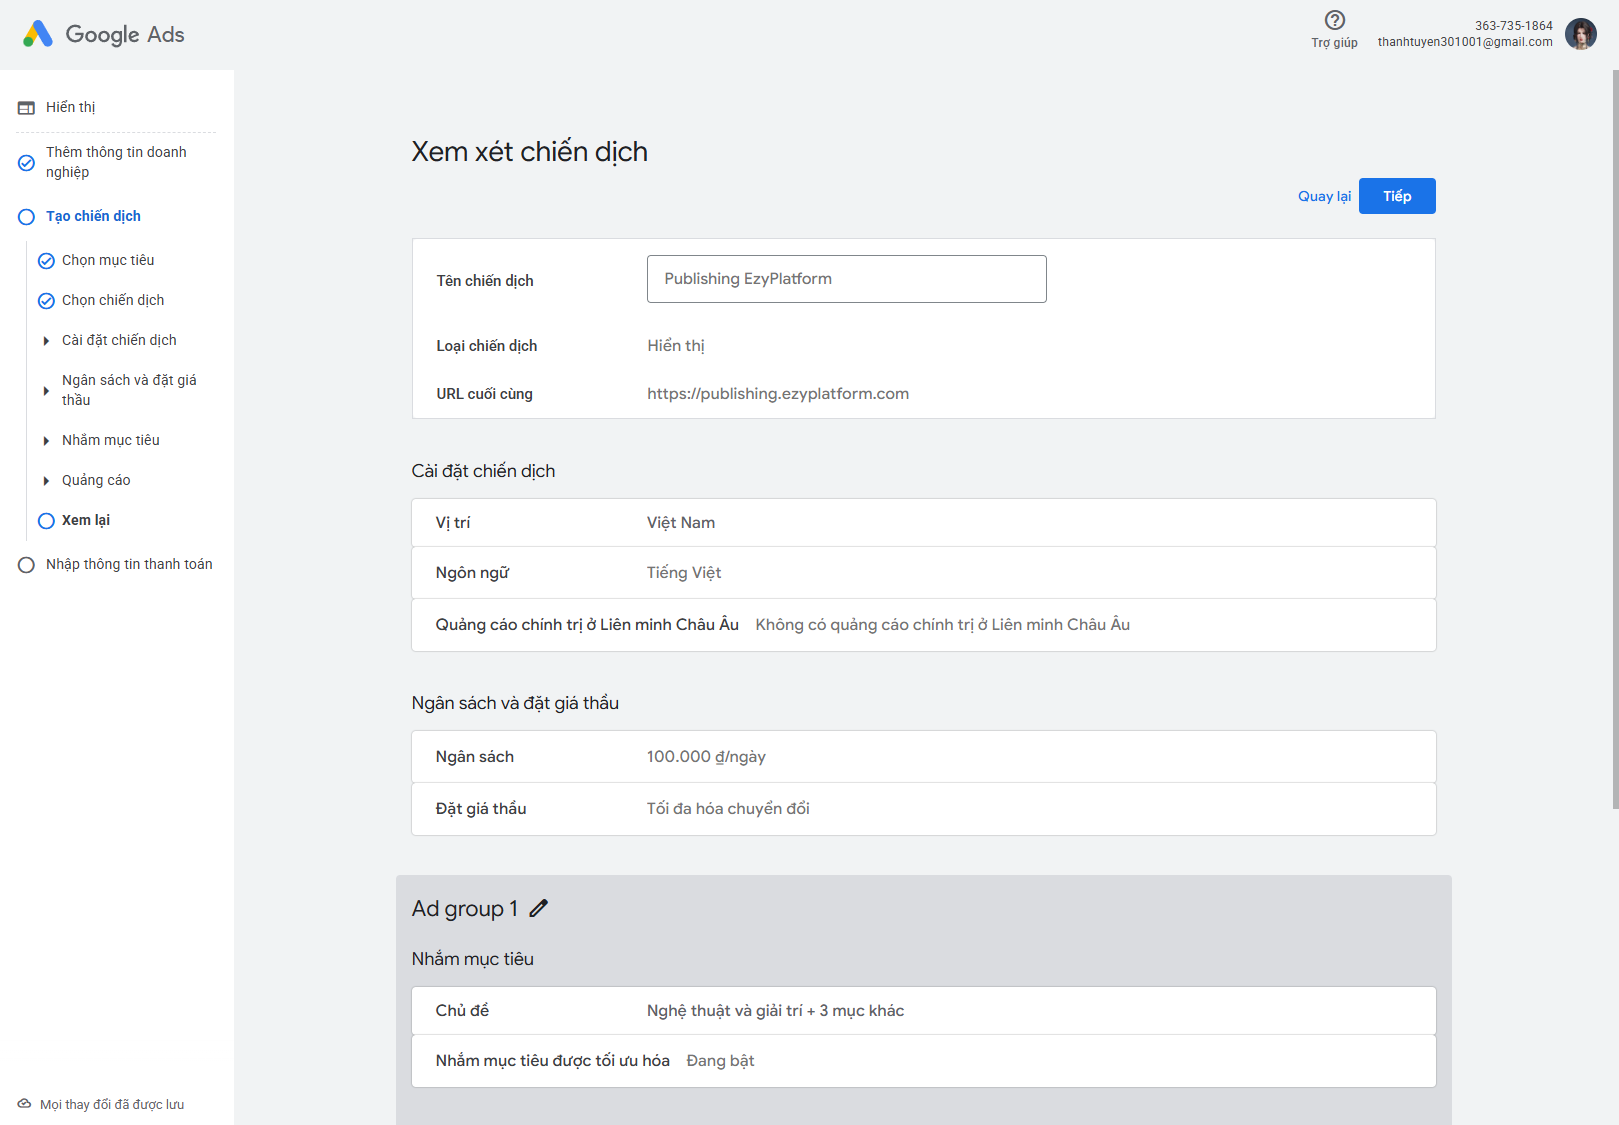Click the Vị trí Việt Nam row
Viewport: 1619px width, 1125px height.
coord(924,523)
